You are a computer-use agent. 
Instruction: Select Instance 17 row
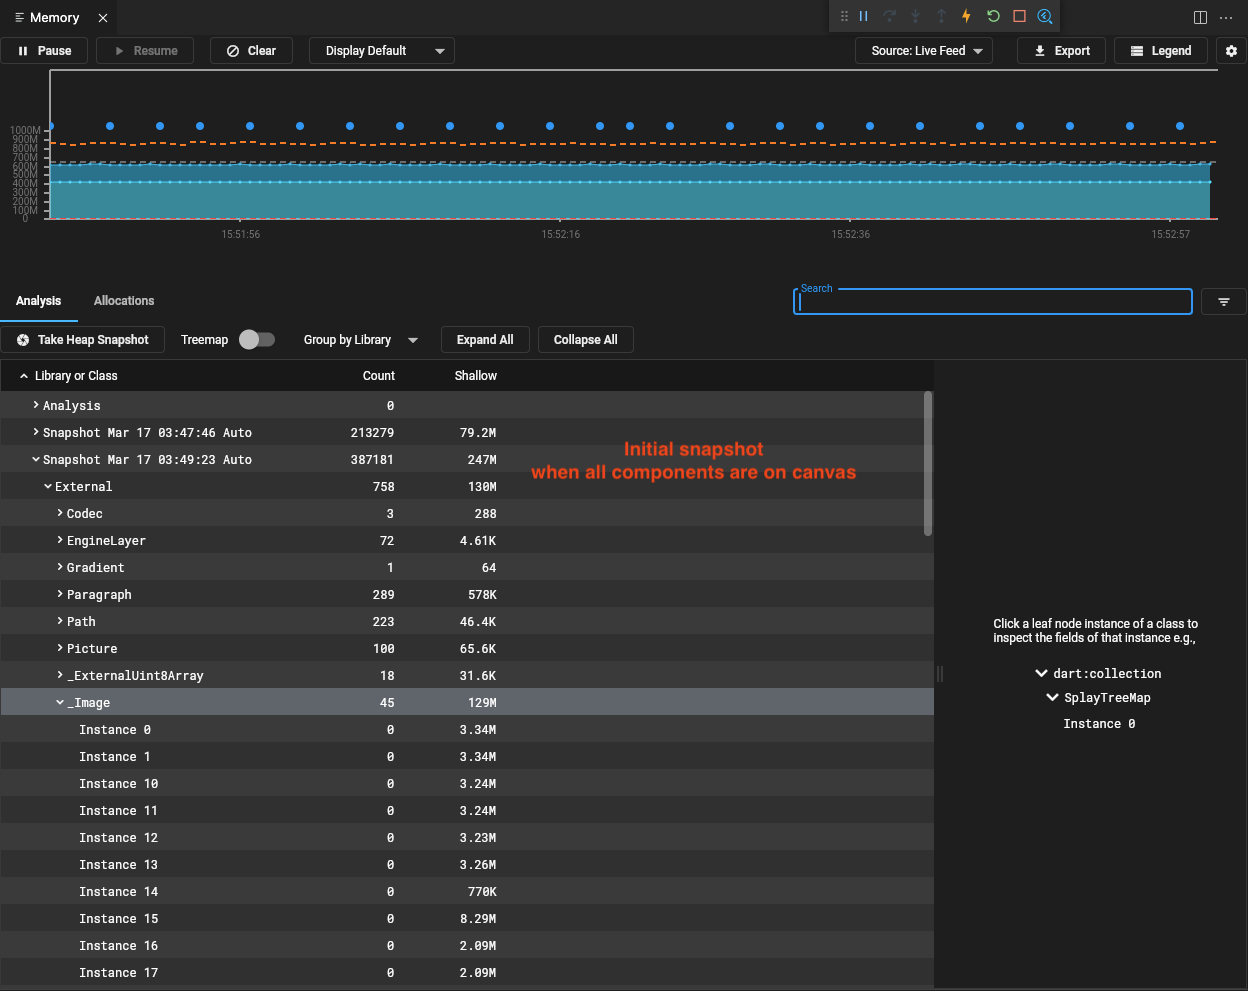467,973
